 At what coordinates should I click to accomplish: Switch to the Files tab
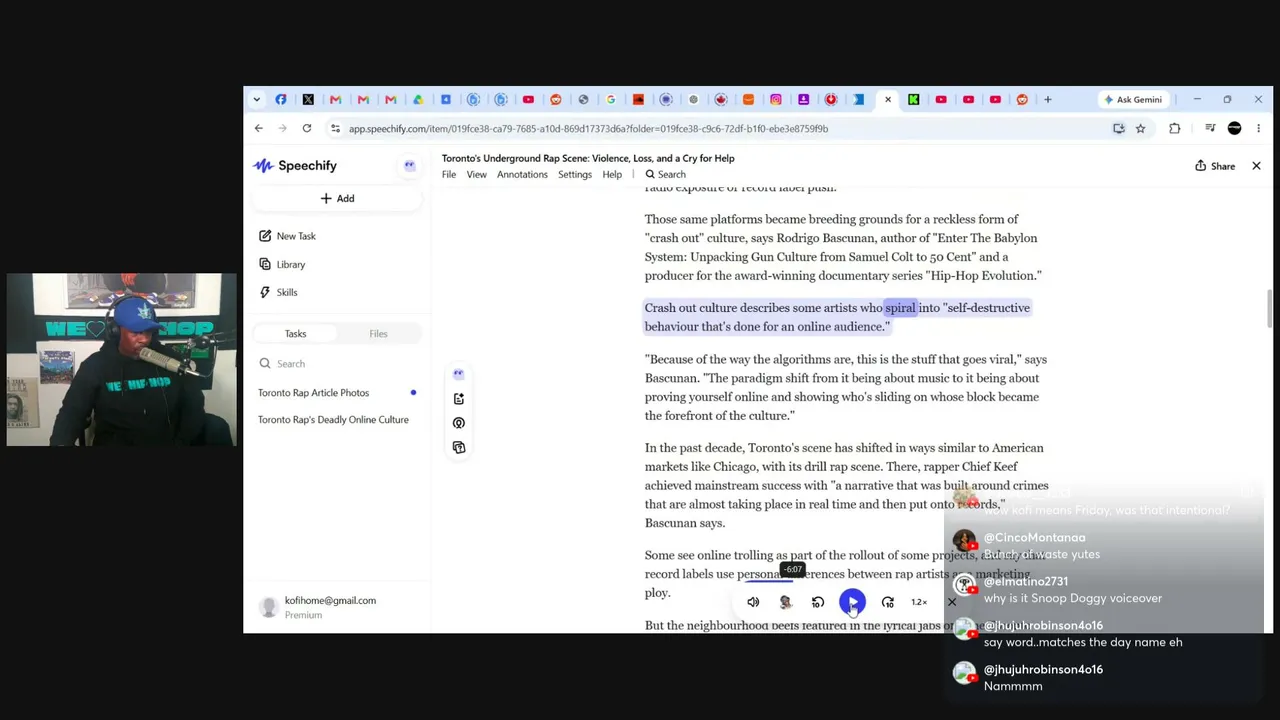[x=378, y=334]
